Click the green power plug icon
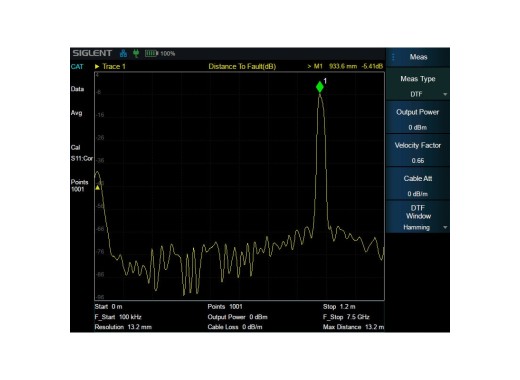520x380 pixels. (136, 53)
